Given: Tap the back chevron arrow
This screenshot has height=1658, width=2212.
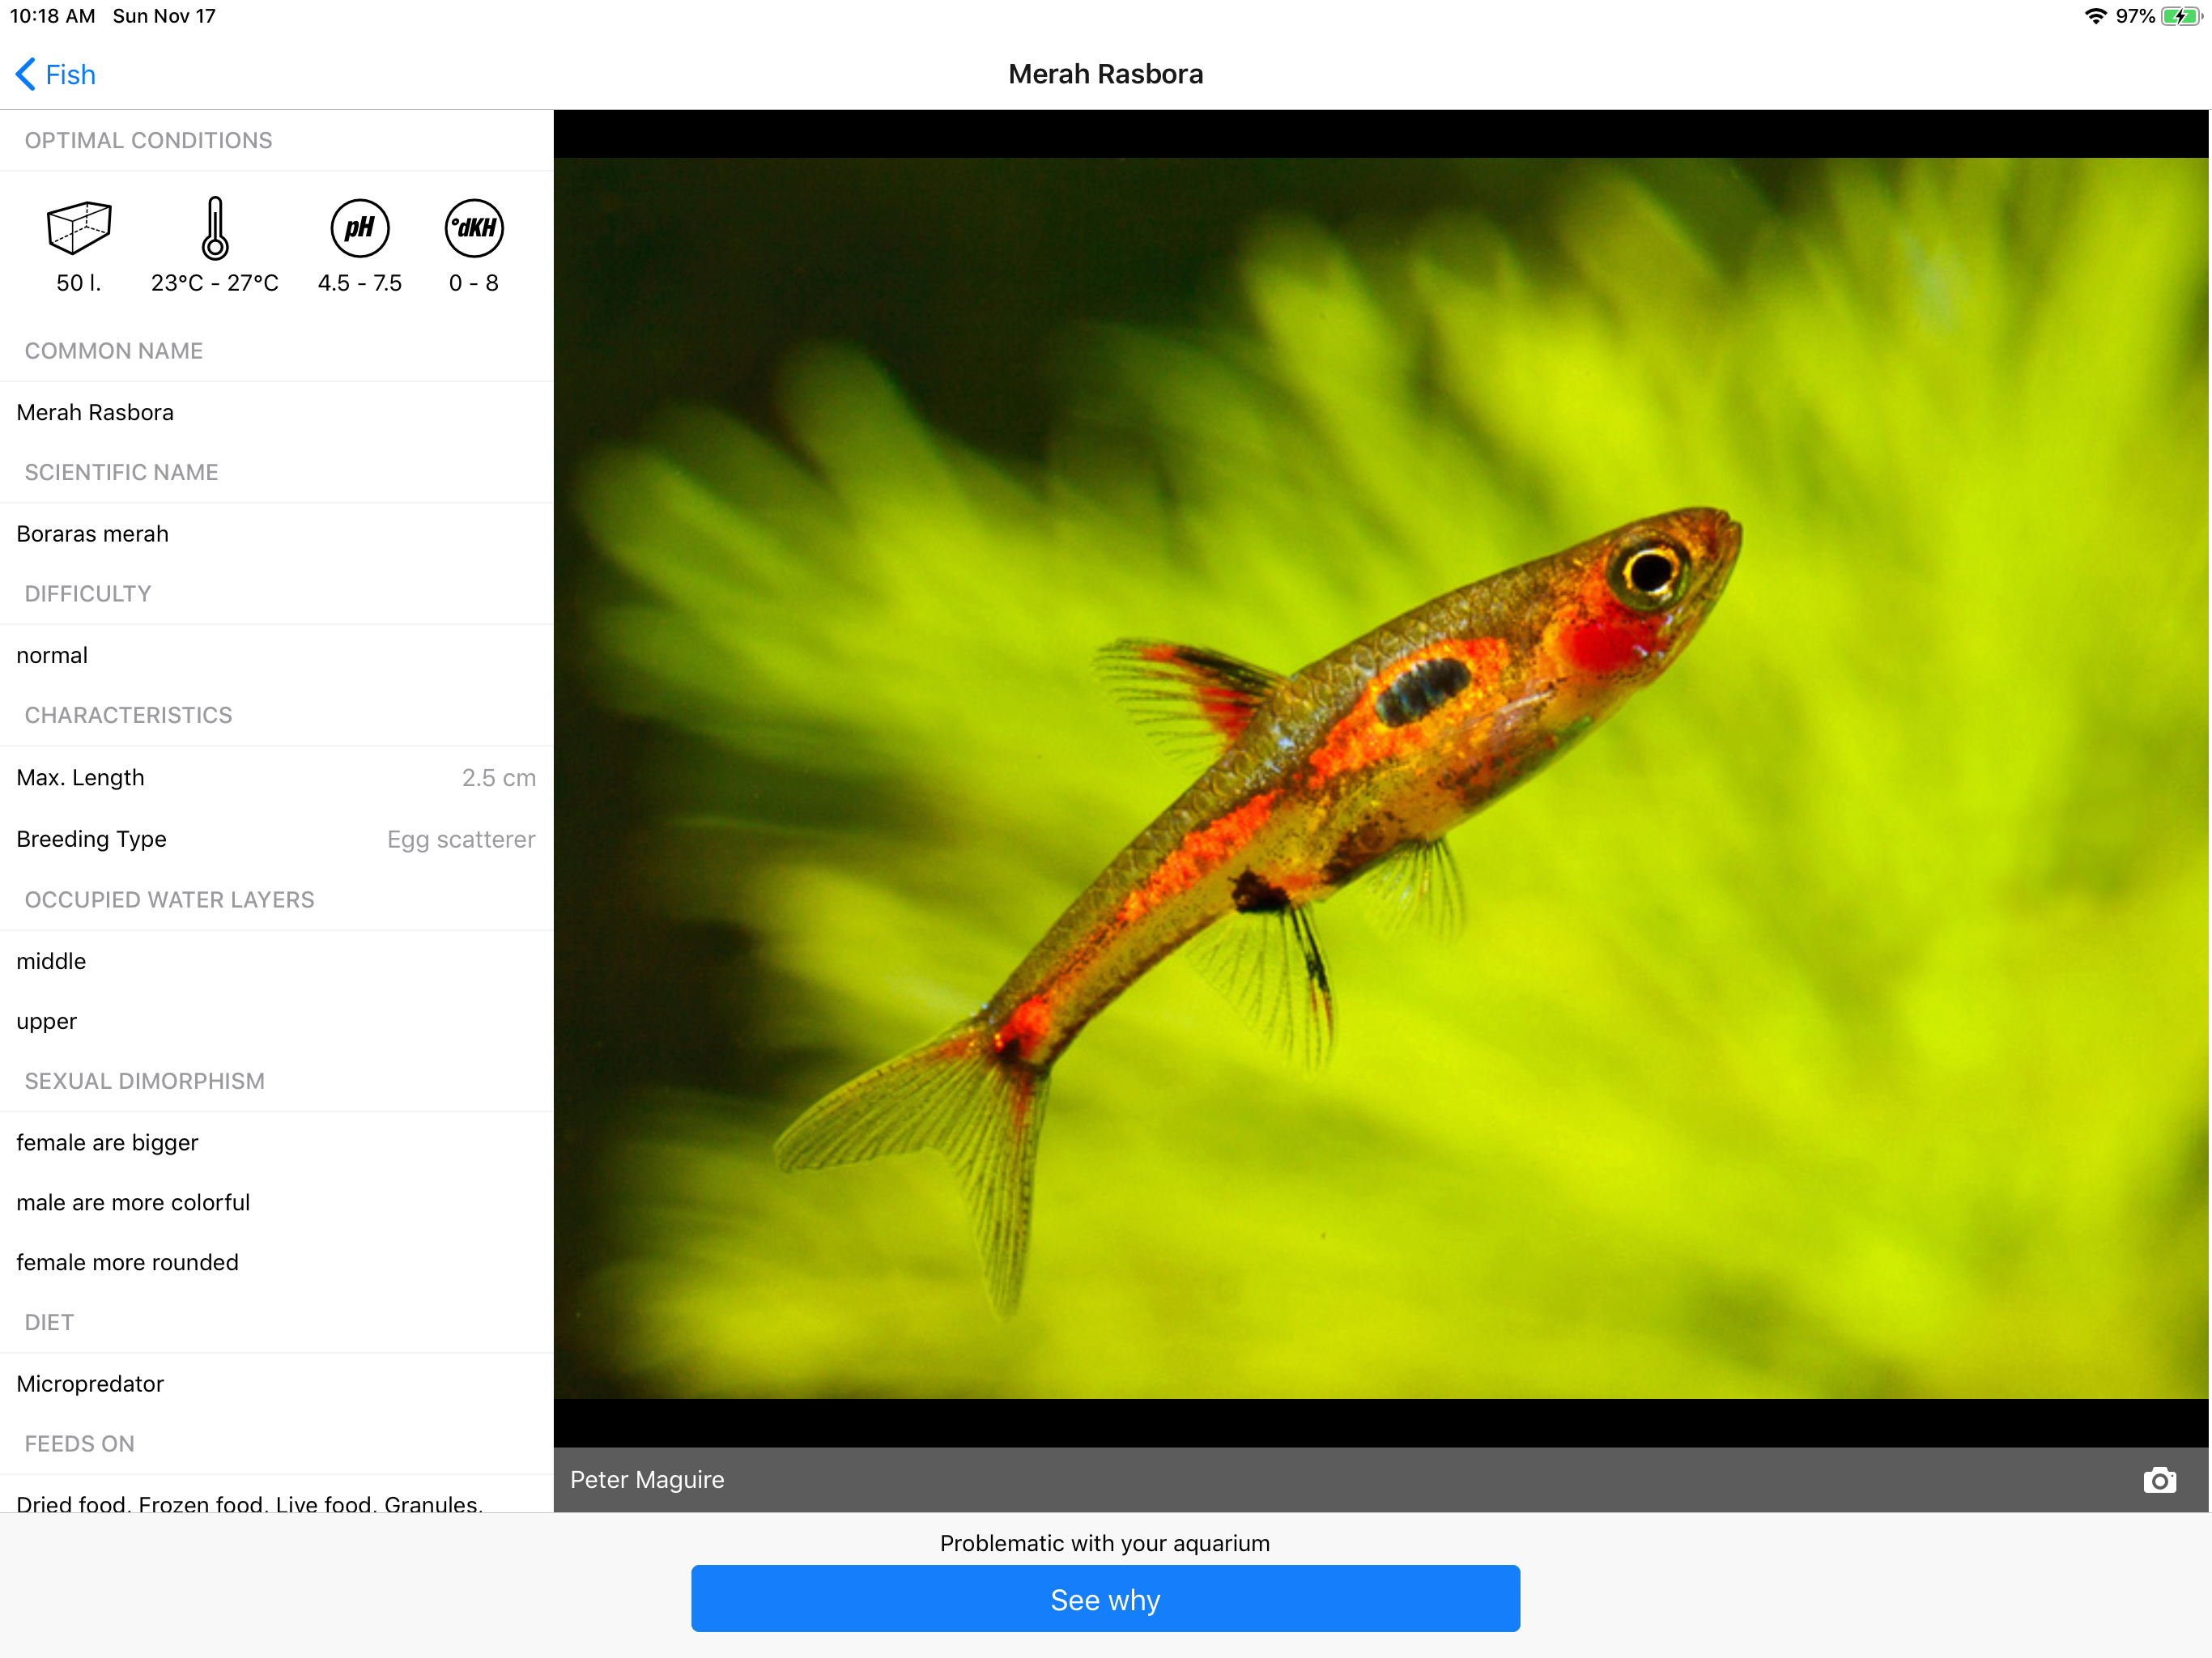Looking at the screenshot, I should (x=26, y=74).
